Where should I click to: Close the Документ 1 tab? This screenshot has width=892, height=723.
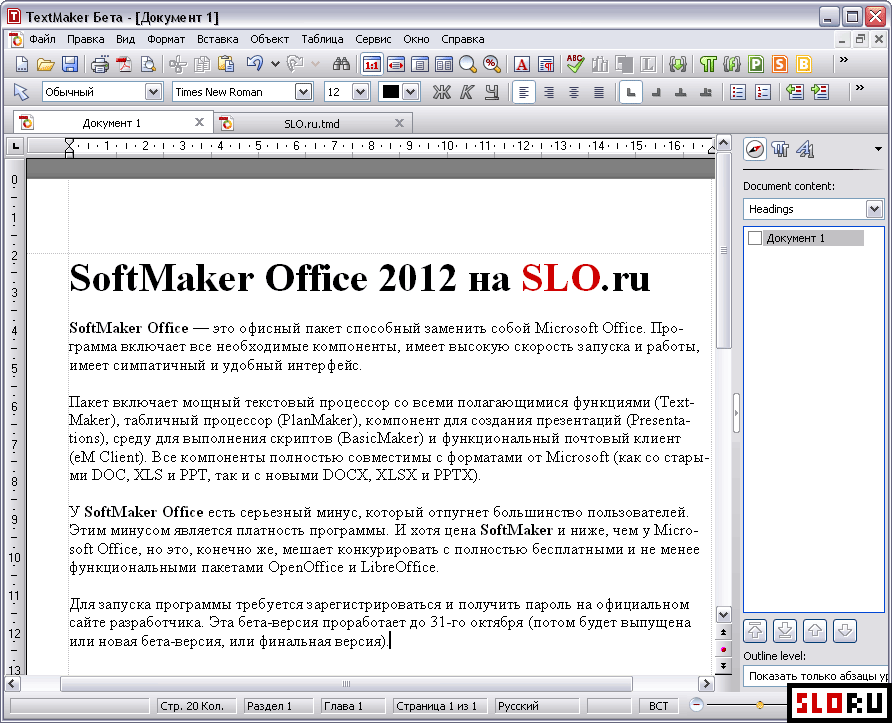(x=199, y=122)
